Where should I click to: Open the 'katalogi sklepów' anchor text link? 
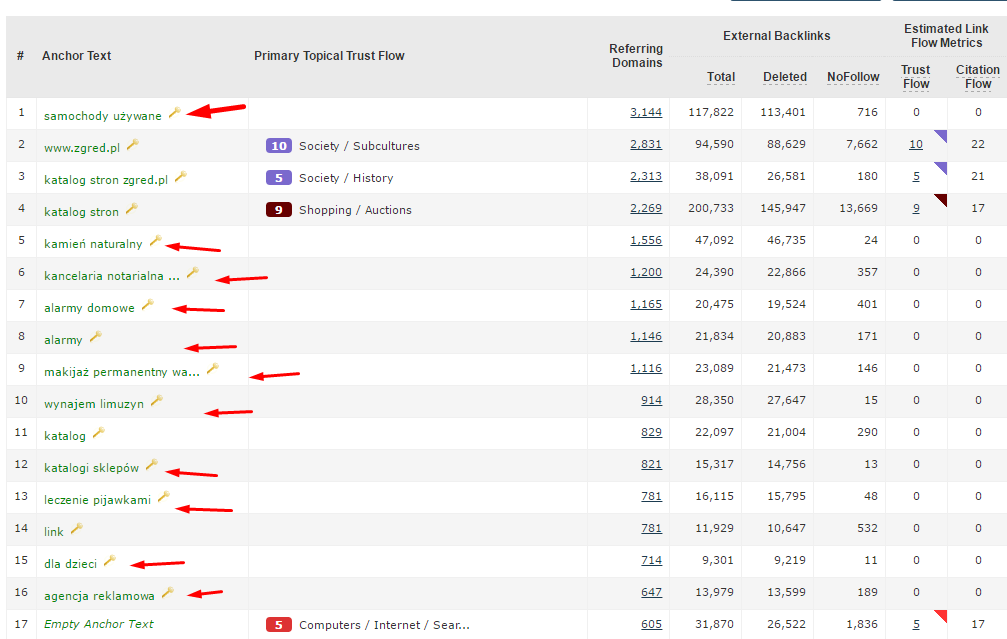[x=91, y=468]
